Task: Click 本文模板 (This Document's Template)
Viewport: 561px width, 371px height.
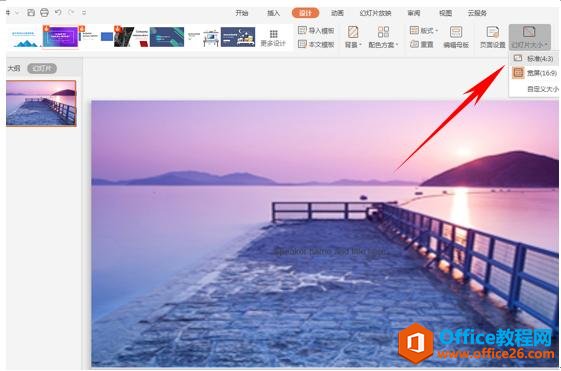Action: [x=316, y=44]
